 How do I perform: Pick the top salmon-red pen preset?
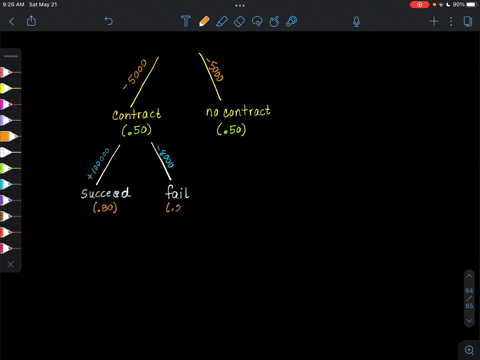click(10, 72)
